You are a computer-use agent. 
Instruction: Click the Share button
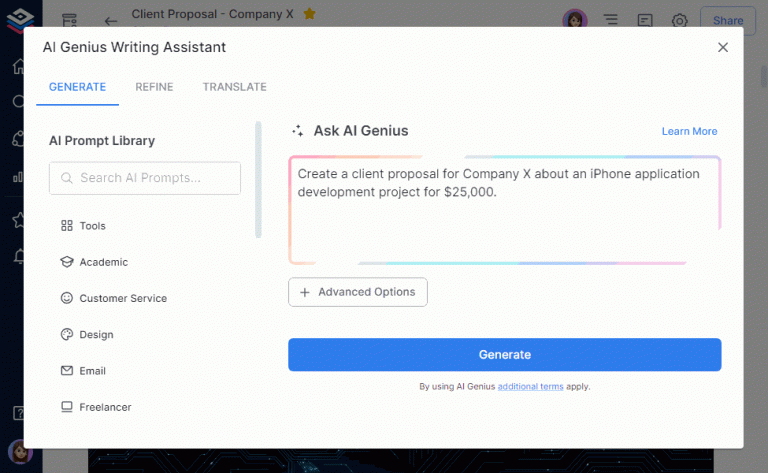tap(727, 20)
